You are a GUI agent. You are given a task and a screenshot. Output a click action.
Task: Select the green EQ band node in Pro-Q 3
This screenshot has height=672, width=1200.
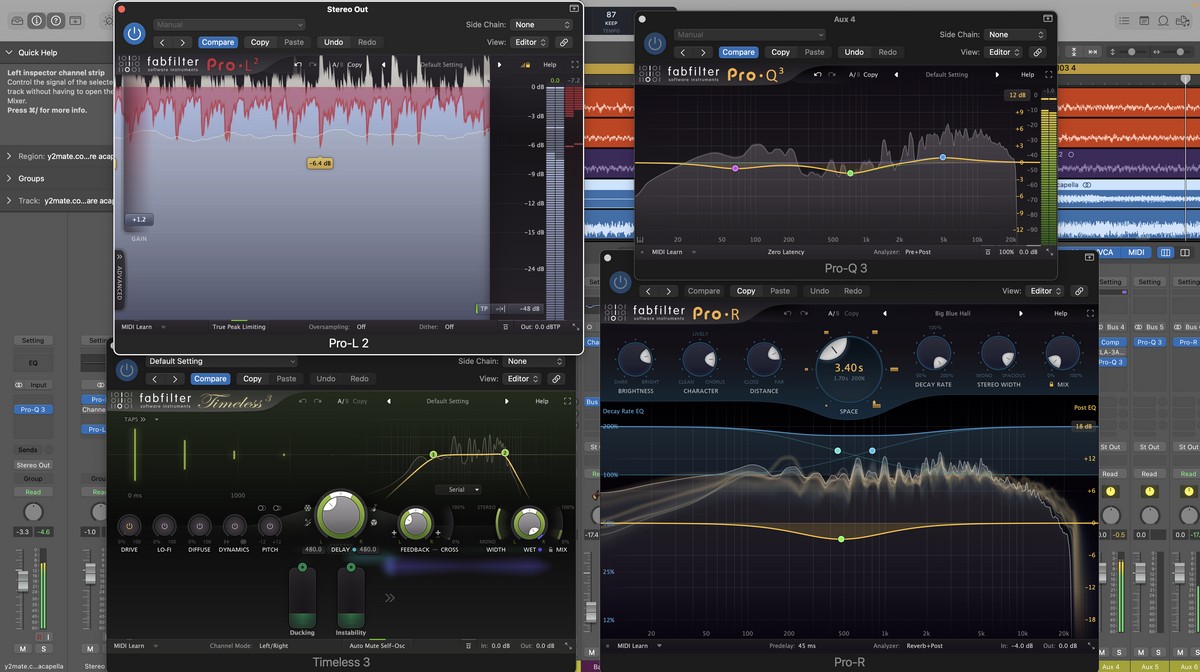click(x=850, y=173)
